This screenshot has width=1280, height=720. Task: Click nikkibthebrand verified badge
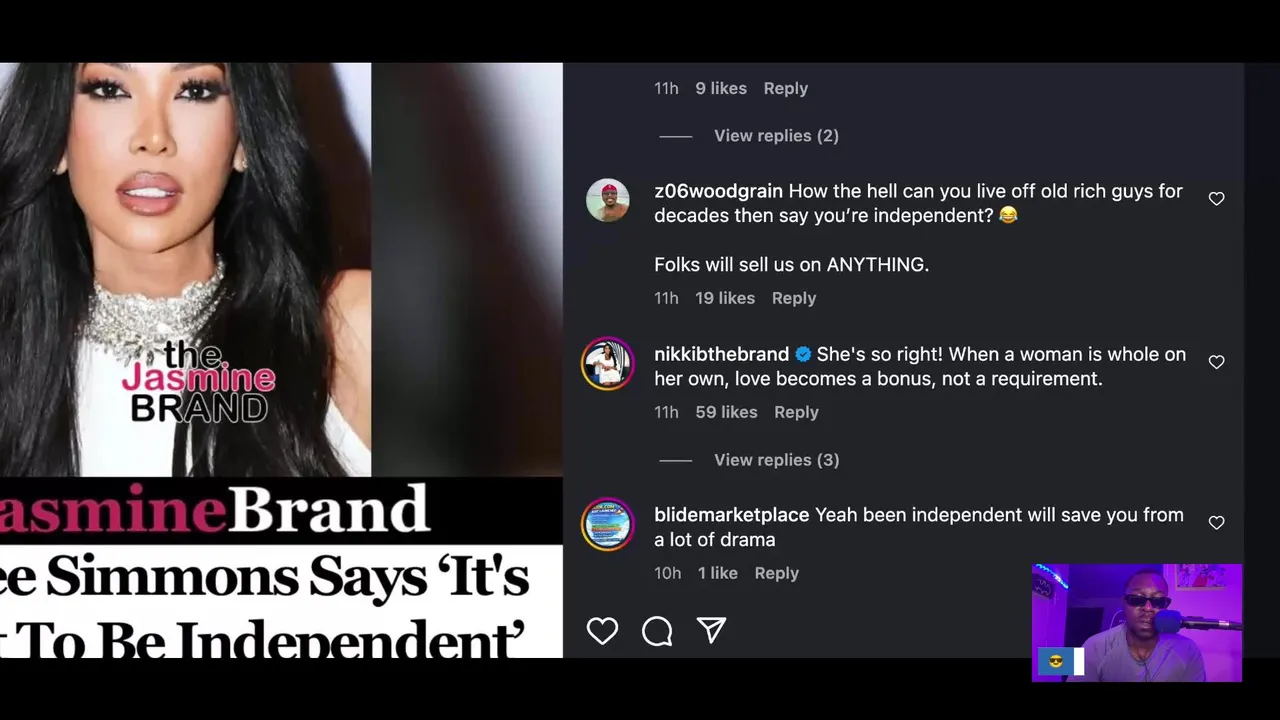point(803,354)
